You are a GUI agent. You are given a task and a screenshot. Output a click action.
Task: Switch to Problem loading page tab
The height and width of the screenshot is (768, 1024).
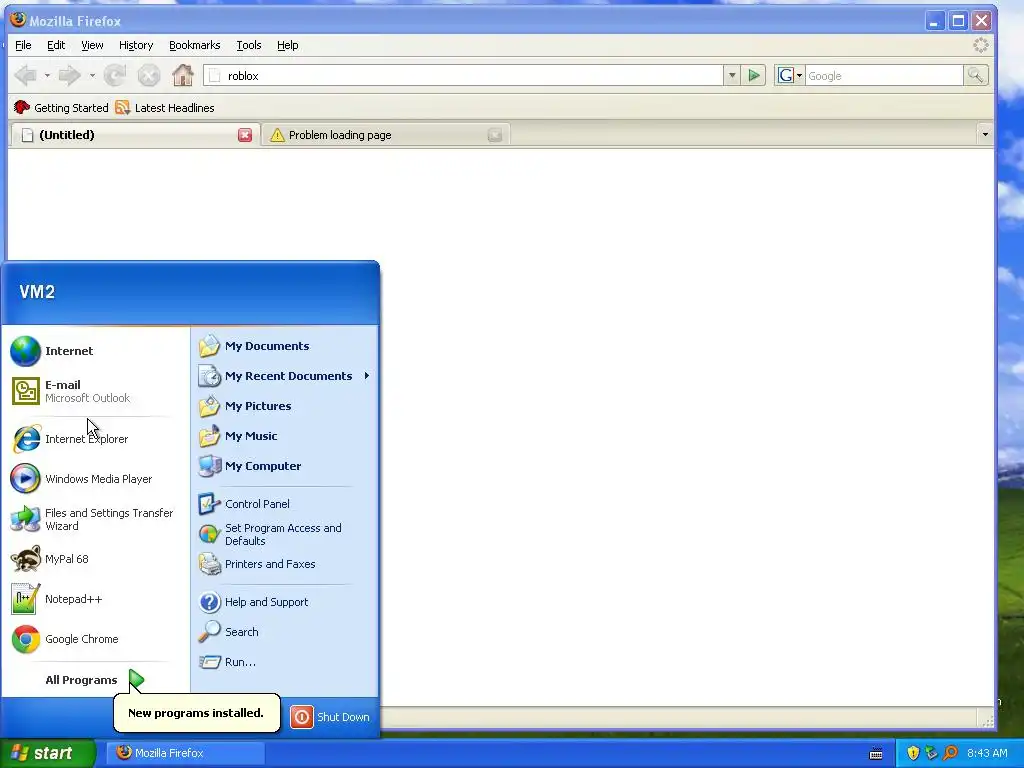(x=385, y=135)
